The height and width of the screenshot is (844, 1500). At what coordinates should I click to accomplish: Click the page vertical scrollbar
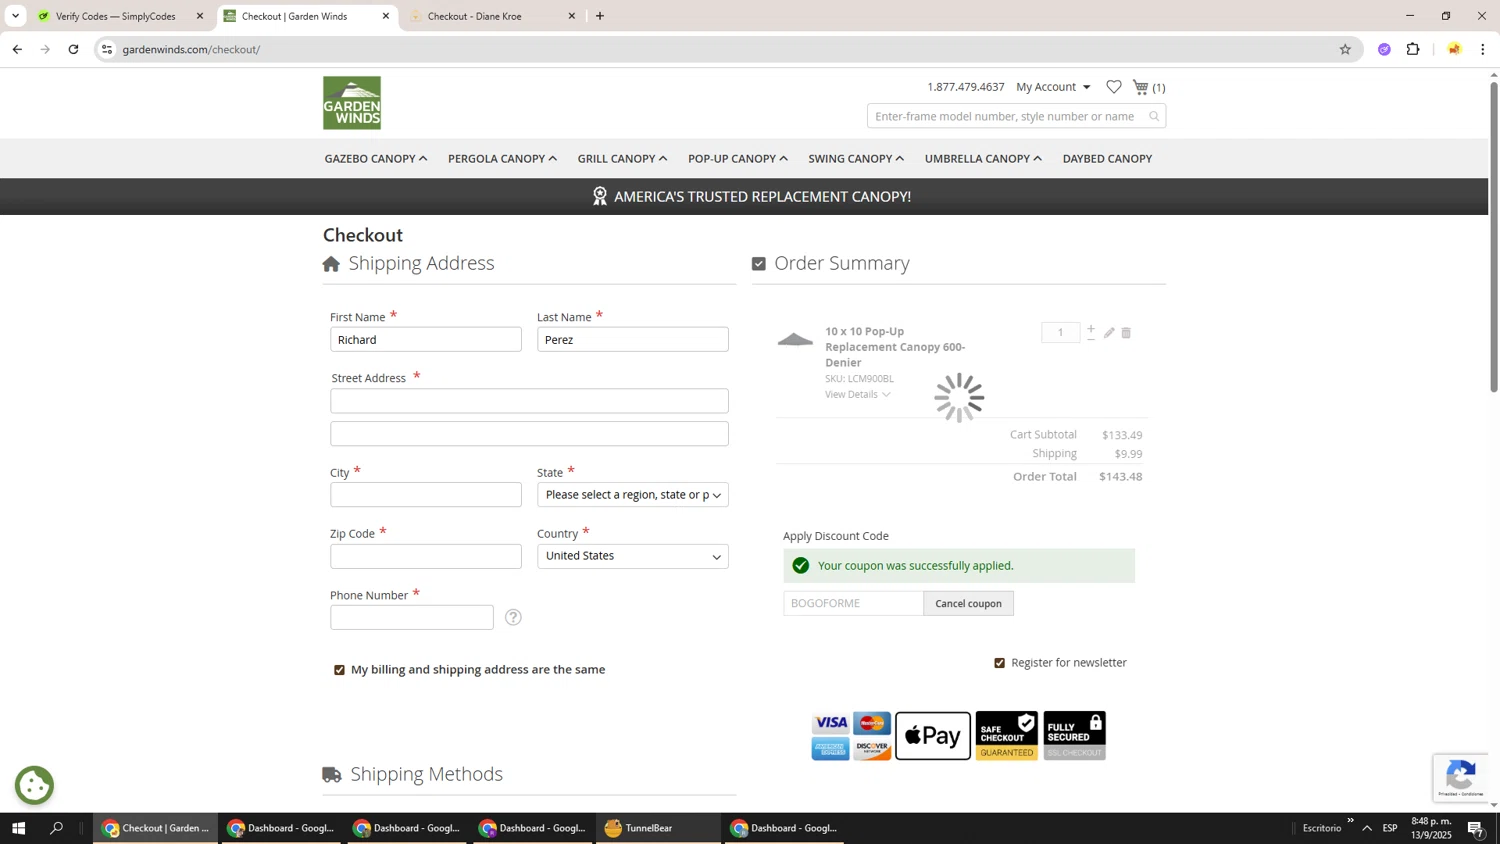click(1494, 237)
